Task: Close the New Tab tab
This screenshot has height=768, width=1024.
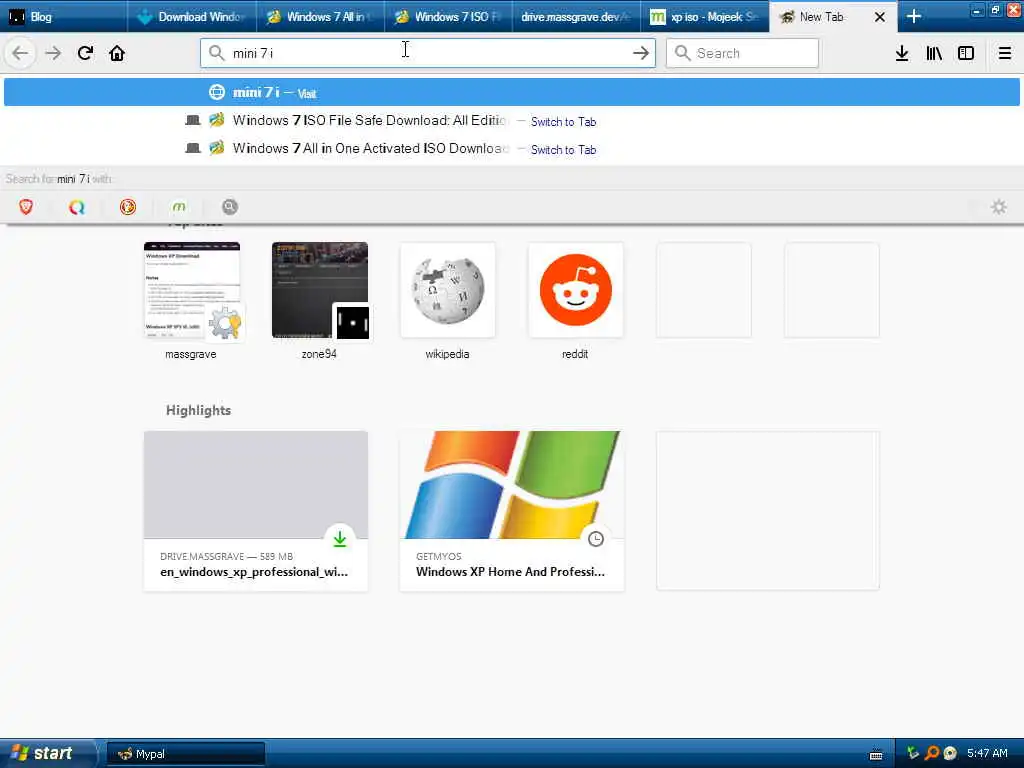Action: (x=880, y=17)
